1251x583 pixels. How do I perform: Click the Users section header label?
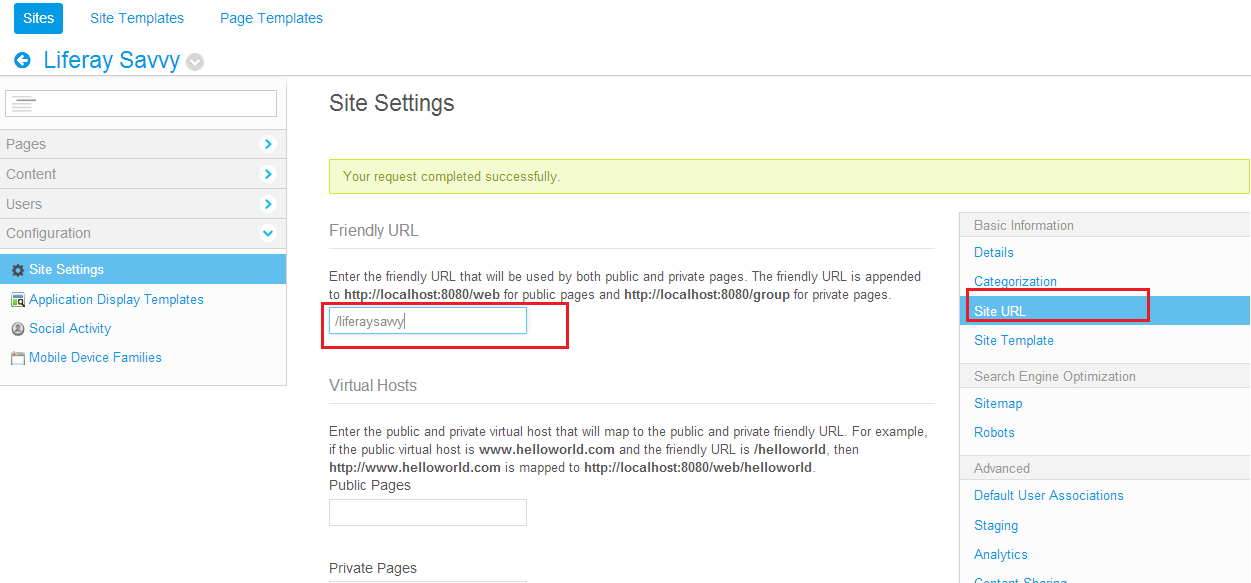(x=24, y=204)
